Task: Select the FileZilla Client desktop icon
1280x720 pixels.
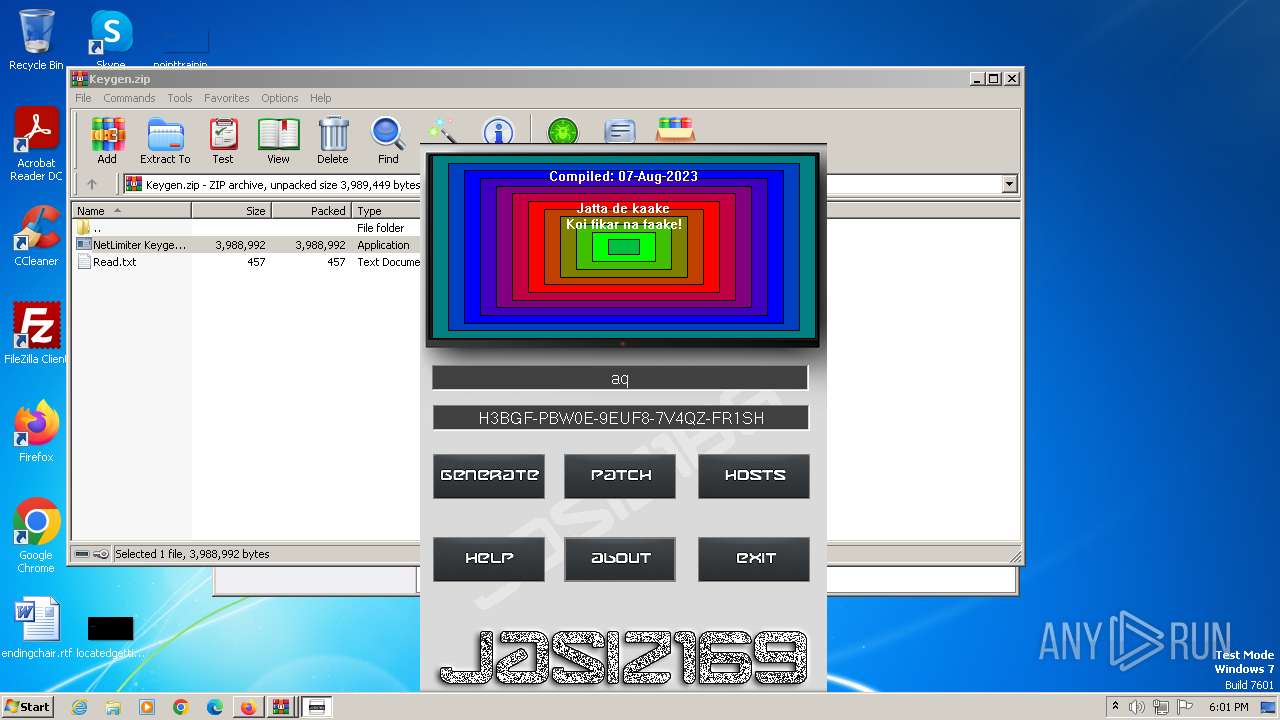Action: (36, 334)
